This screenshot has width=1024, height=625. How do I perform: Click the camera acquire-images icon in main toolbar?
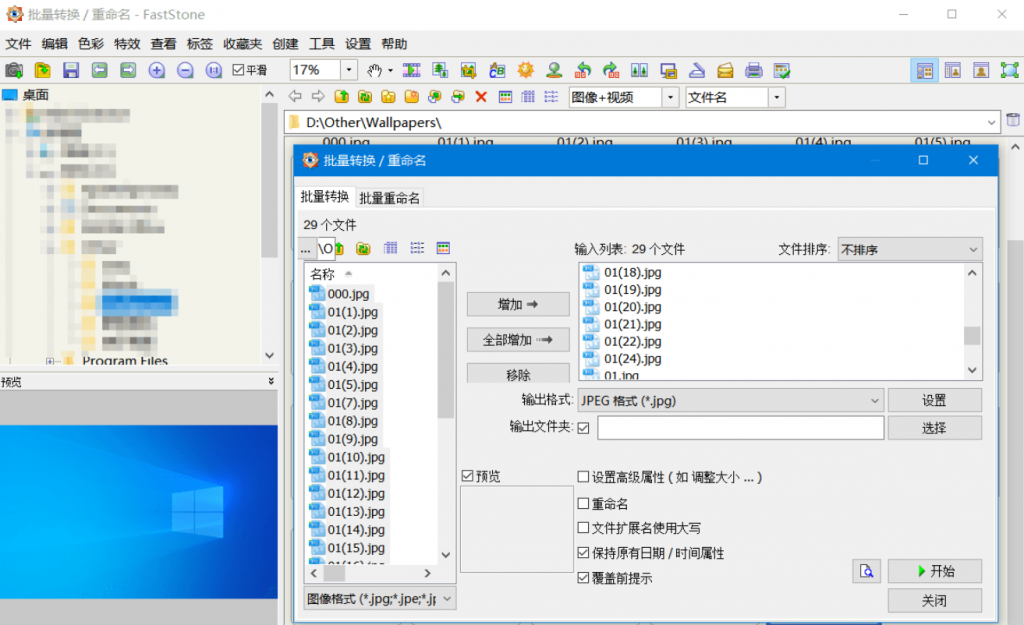point(14,70)
